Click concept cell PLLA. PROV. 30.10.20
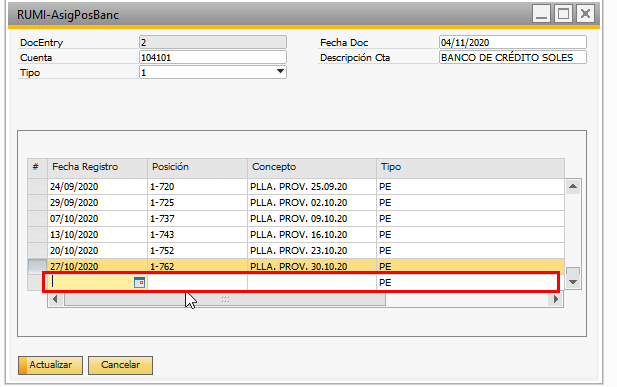The image size is (617, 387). [312, 266]
